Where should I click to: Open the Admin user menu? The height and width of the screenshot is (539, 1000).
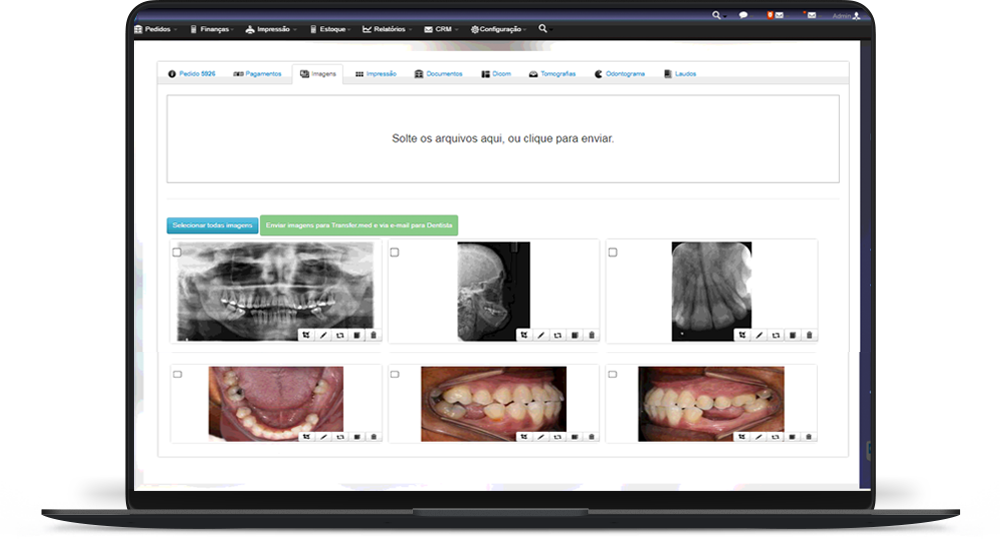click(x=846, y=16)
